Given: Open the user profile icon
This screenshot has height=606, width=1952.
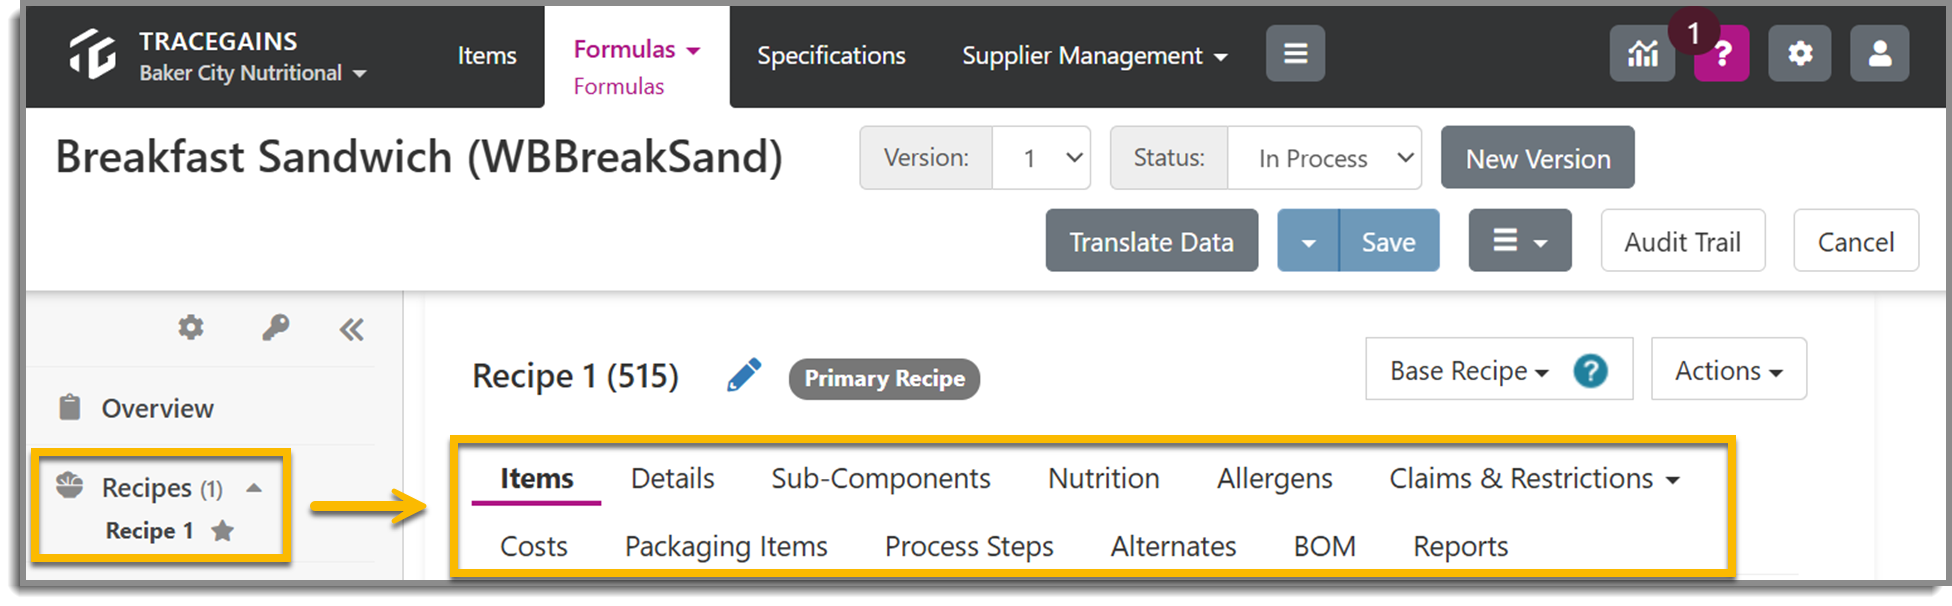Looking at the screenshot, I should [x=1880, y=54].
